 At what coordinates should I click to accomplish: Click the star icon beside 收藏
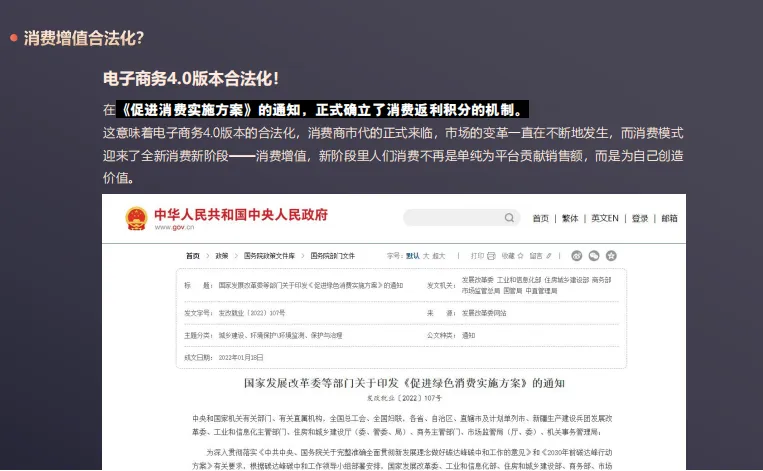click(x=520, y=256)
